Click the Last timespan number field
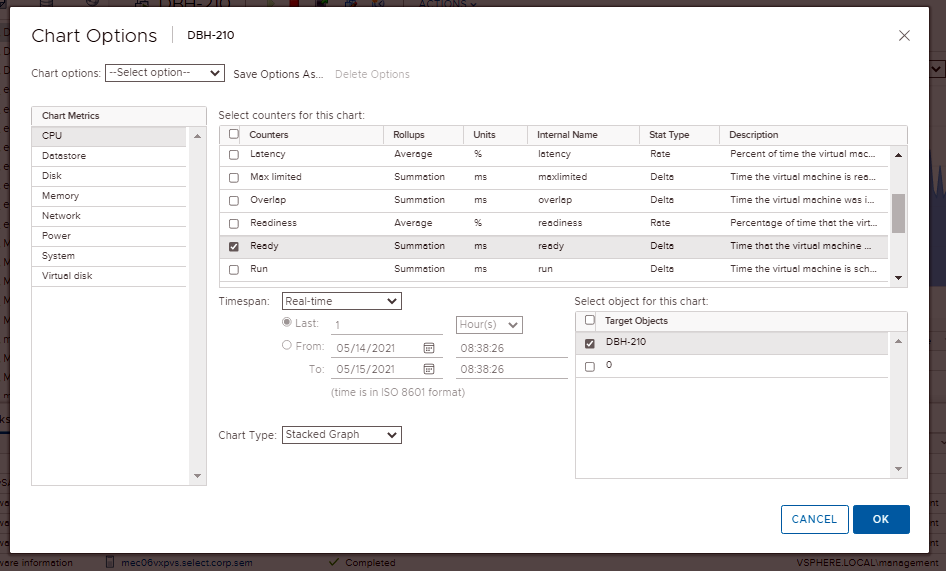This screenshot has width=946, height=571. point(386,325)
